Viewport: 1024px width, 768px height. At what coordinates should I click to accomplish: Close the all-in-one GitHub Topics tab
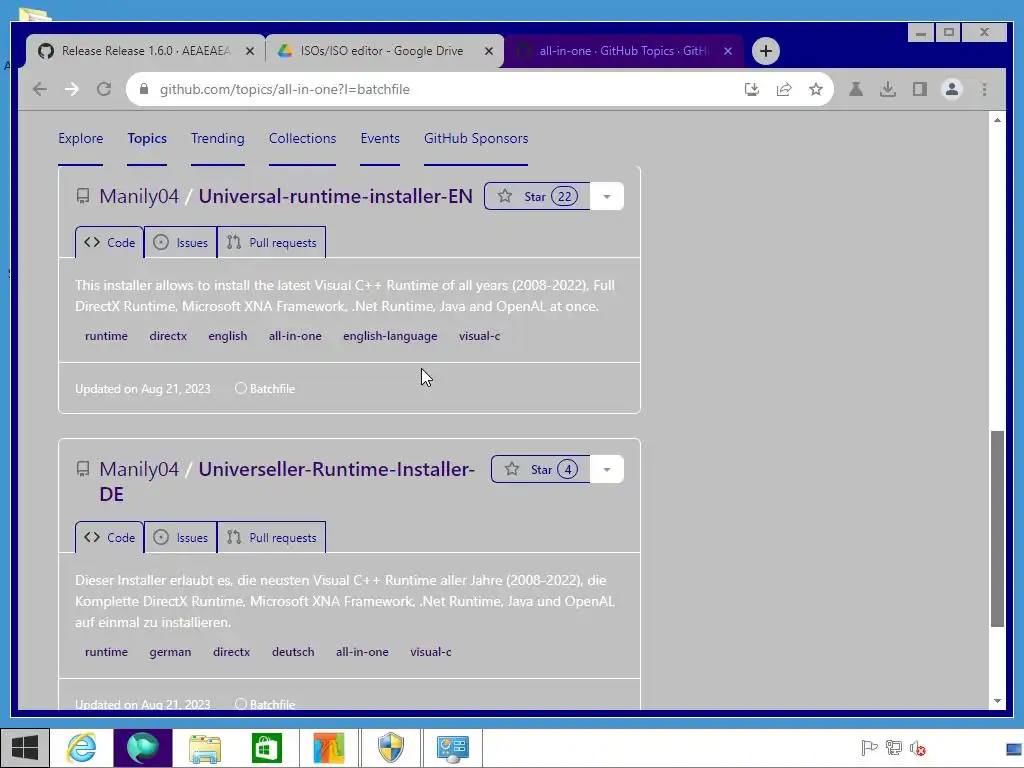click(728, 51)
